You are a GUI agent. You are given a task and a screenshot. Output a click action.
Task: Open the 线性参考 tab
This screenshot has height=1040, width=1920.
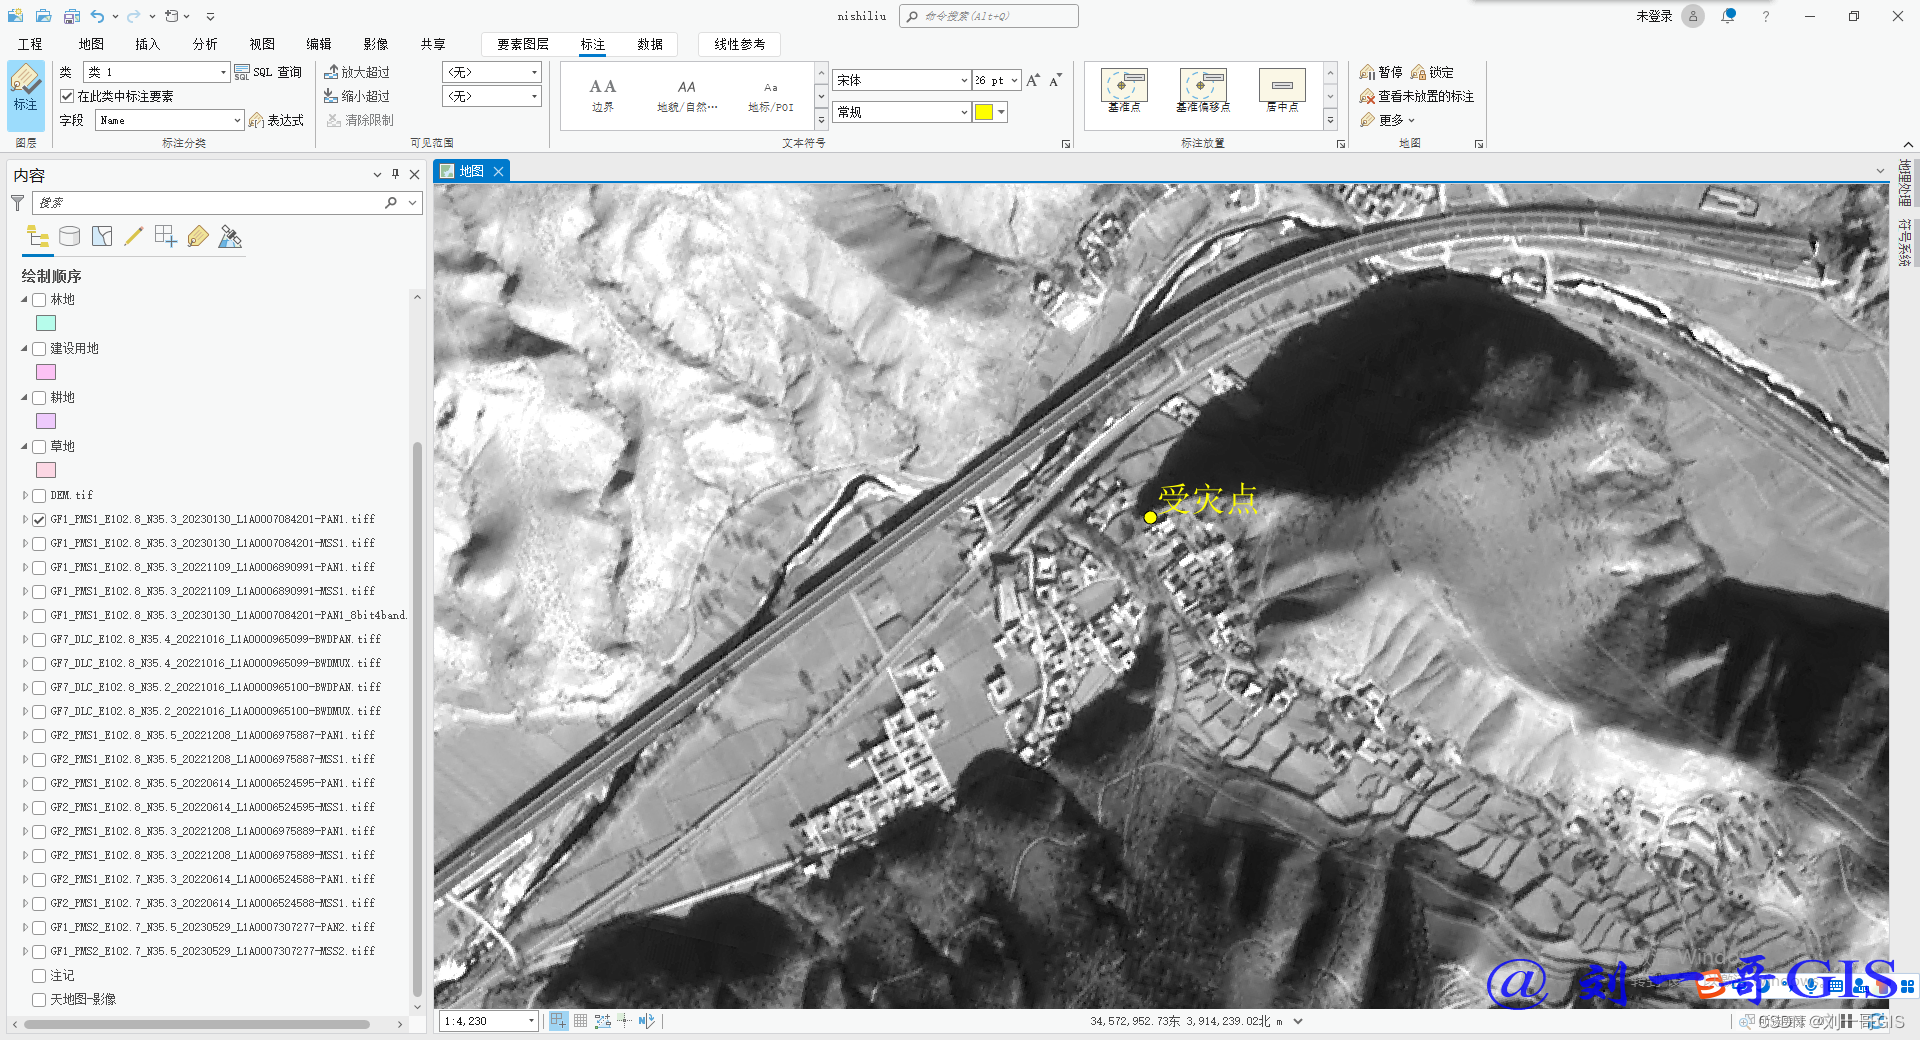click(x=740, y=44)
